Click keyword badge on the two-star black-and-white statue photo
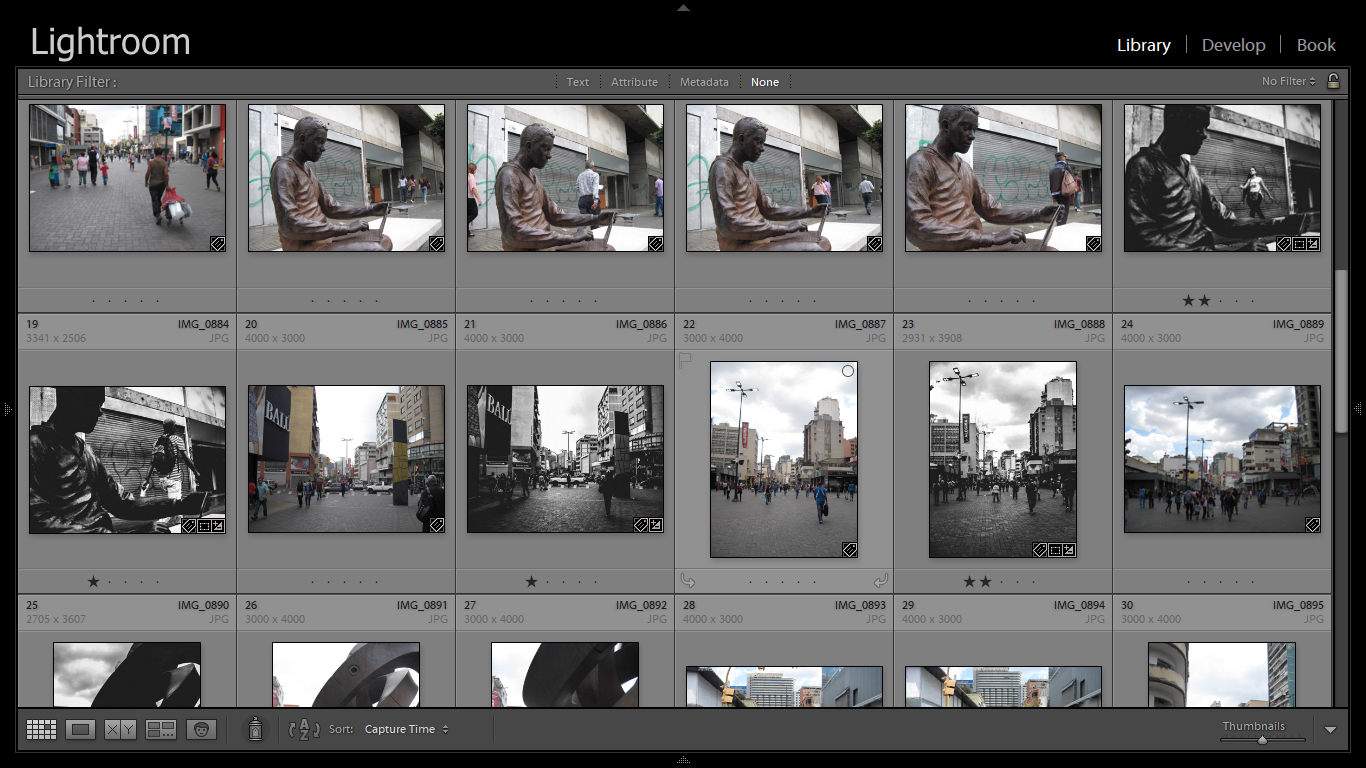Screen dimensions: 1366x768 tap(1284, 244)
